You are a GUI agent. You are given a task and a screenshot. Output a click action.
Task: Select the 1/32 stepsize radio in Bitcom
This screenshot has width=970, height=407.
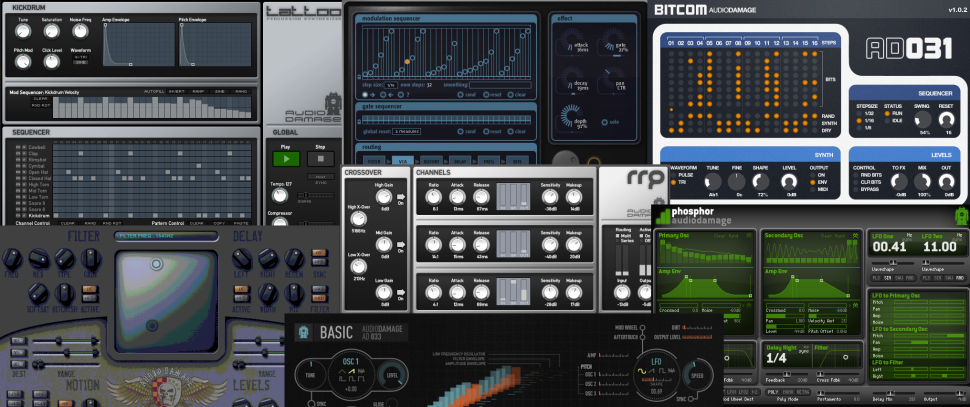(x=863, y=114)
